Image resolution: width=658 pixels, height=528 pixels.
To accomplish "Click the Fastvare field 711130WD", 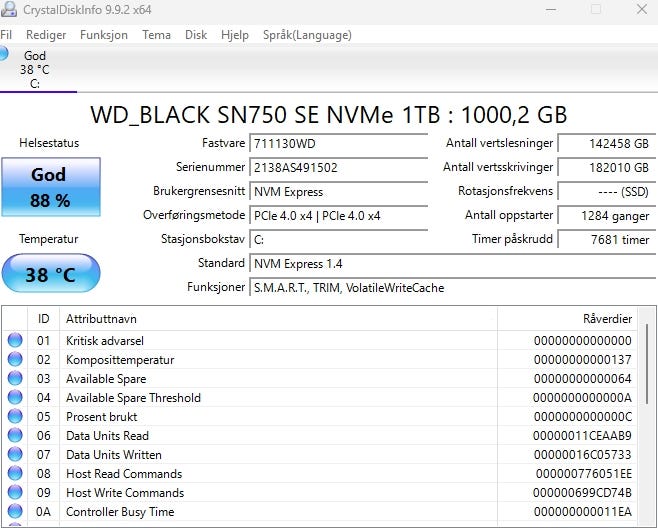I will pyautogui.click(x=338, y=144).
